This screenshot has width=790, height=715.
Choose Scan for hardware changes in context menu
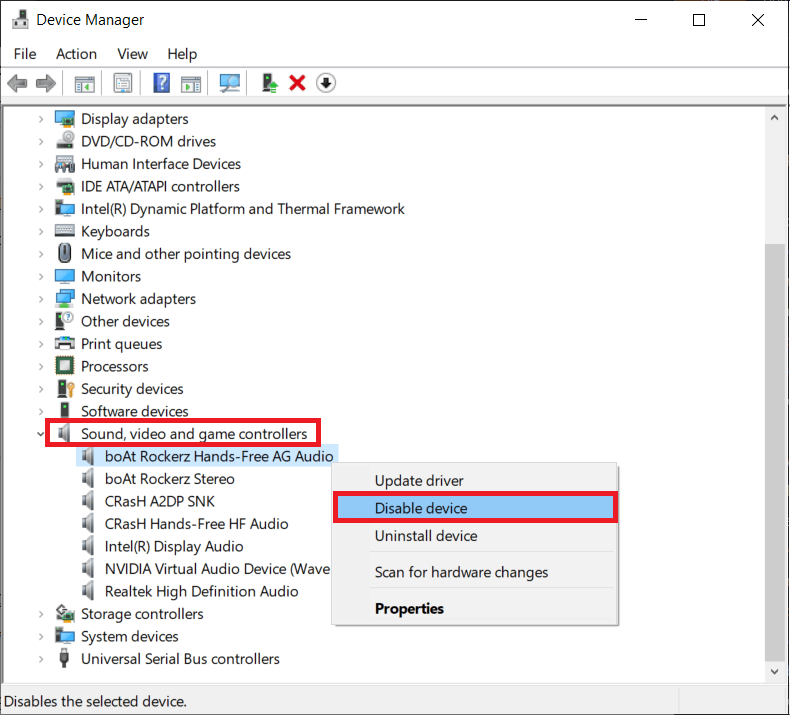click(x=475, y=572)
